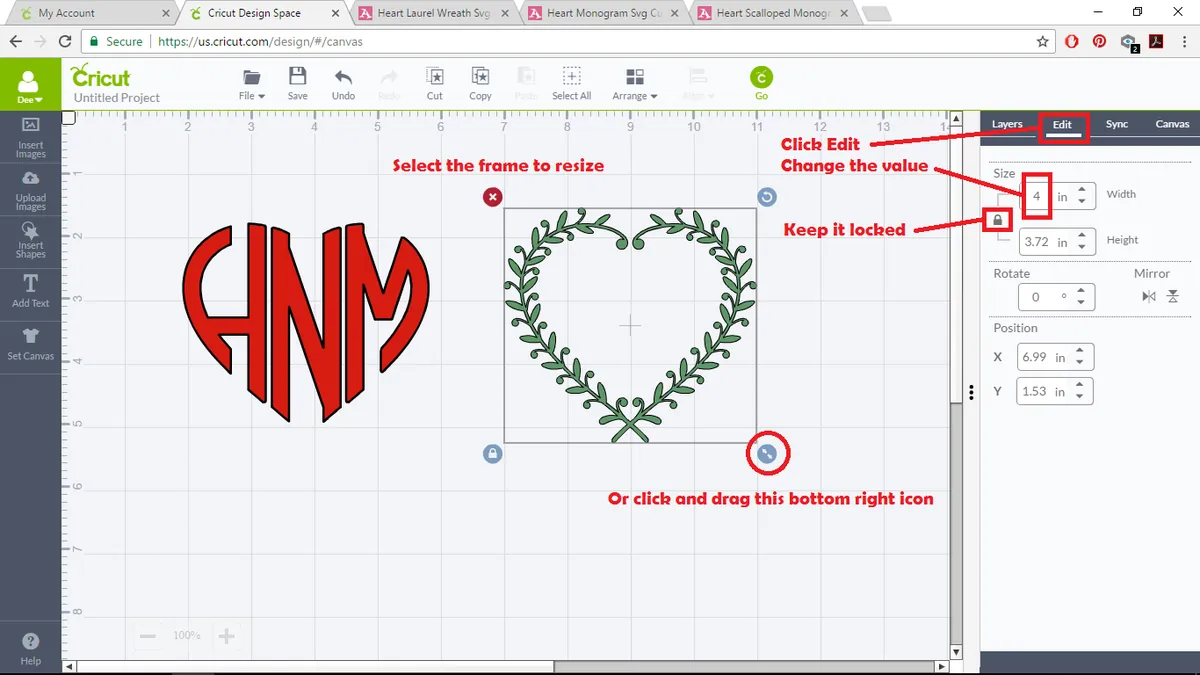The image size is (1200, 675).
Task: Switch to the Sync tab
Action: pyautogui.click(x=1117, y=124)
